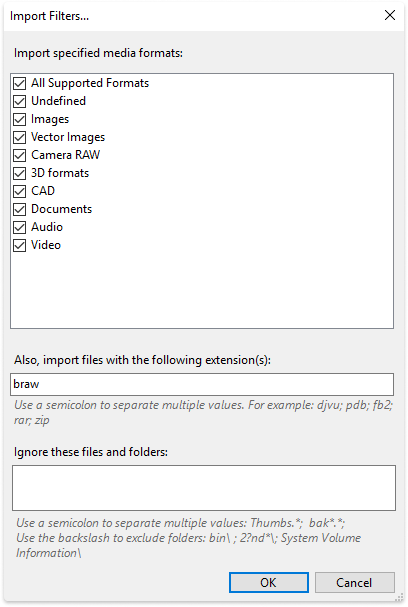The height and width of the screenshot is (607, 408).
Task: Disable the CAD format checkbox
Action: coord(20,191)
